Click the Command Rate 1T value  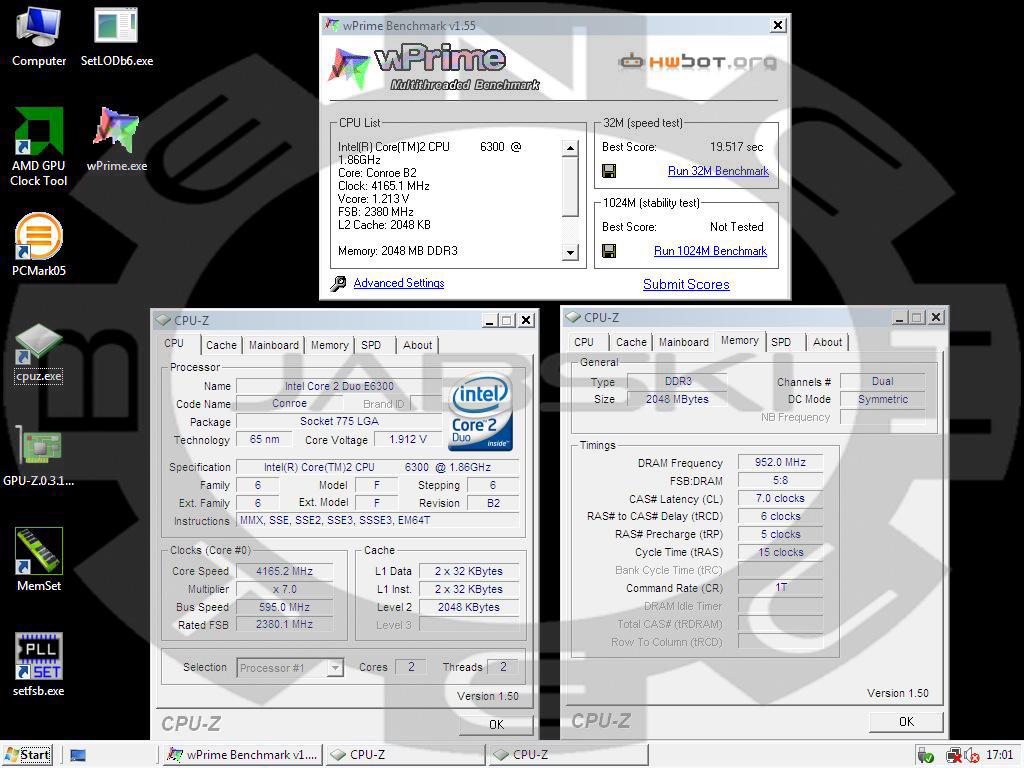coord(780,588)
